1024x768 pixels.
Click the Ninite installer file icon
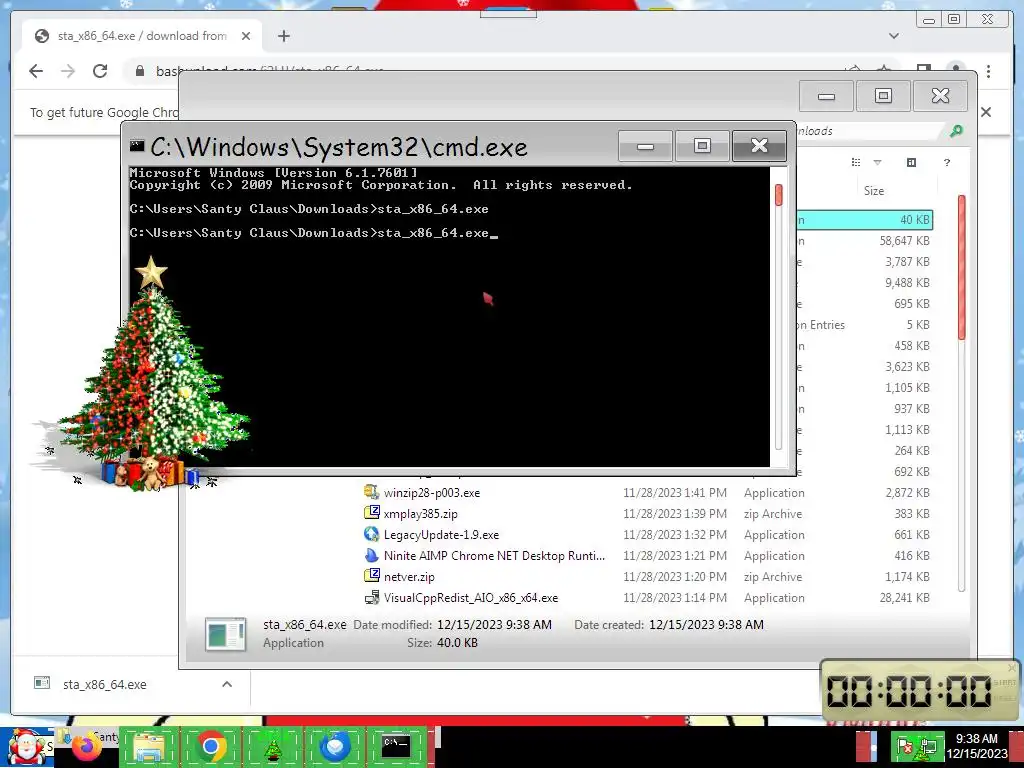pos(372,555)
